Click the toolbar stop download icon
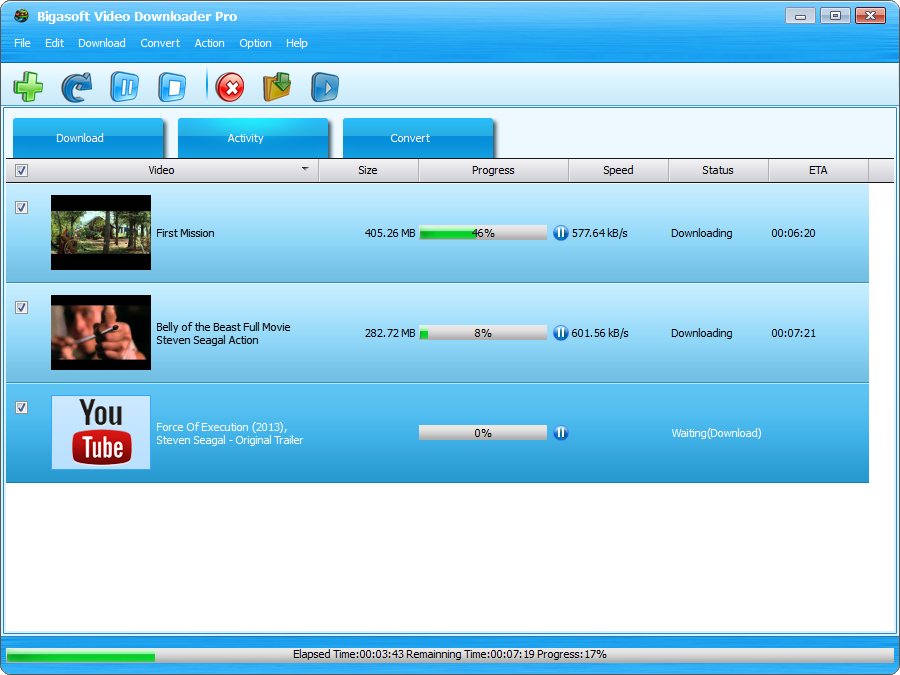 (172, 87)
